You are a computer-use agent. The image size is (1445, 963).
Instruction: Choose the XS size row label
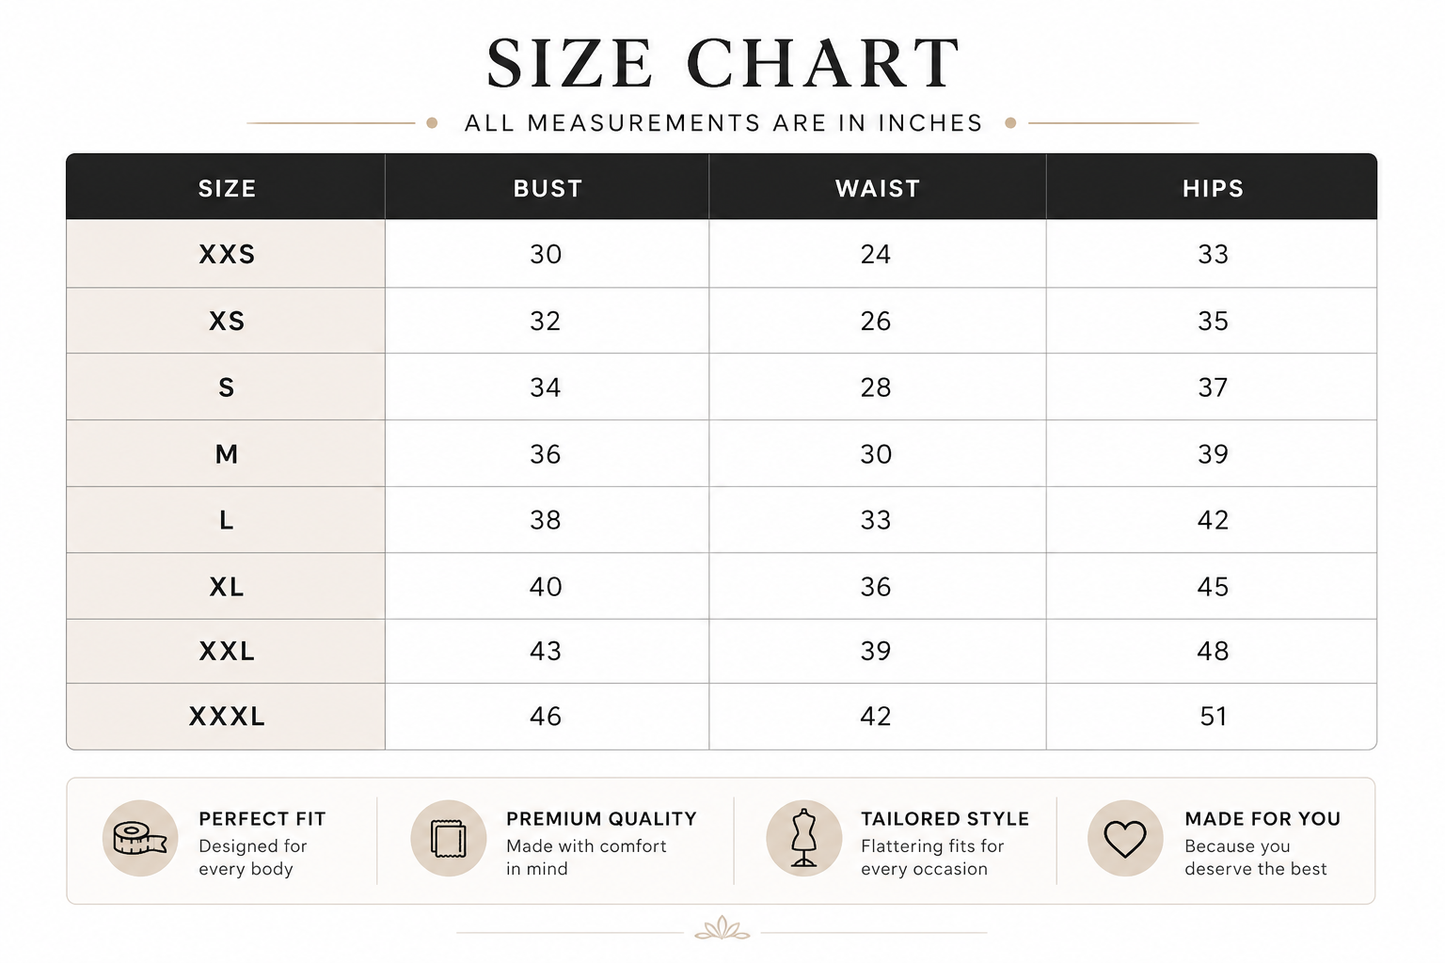coord(227,321)
